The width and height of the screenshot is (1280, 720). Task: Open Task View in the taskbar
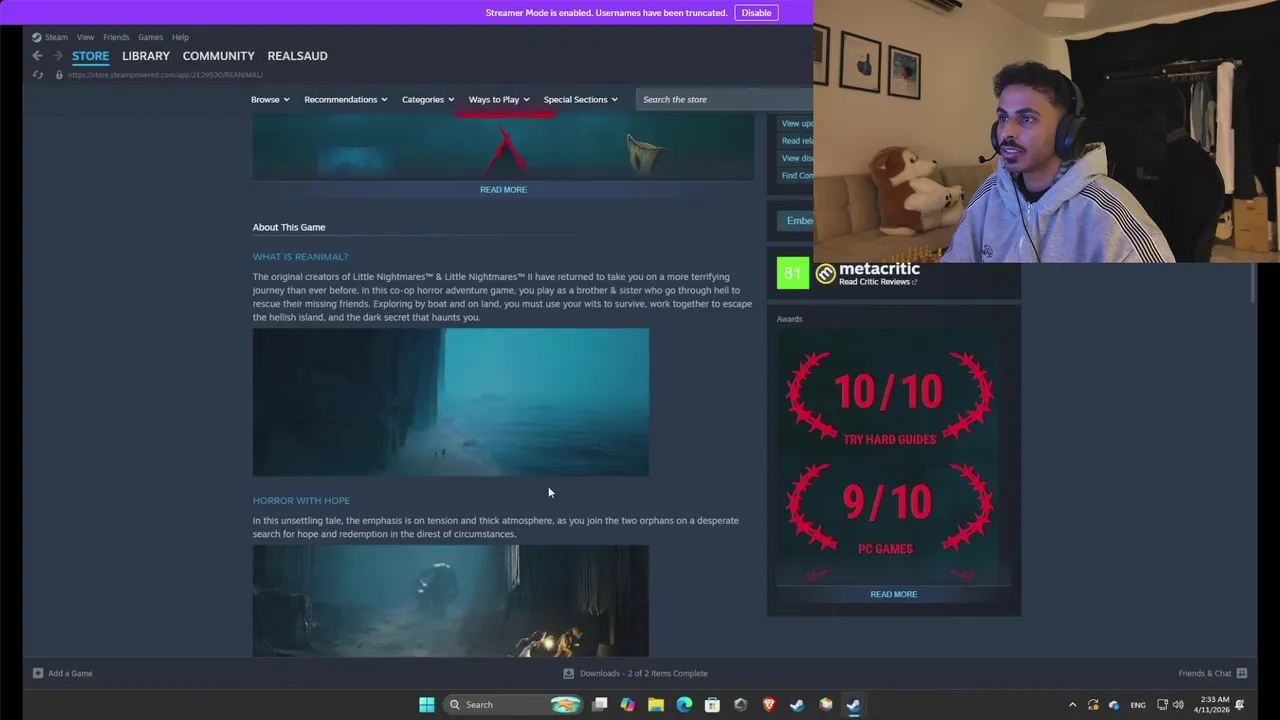600,704
